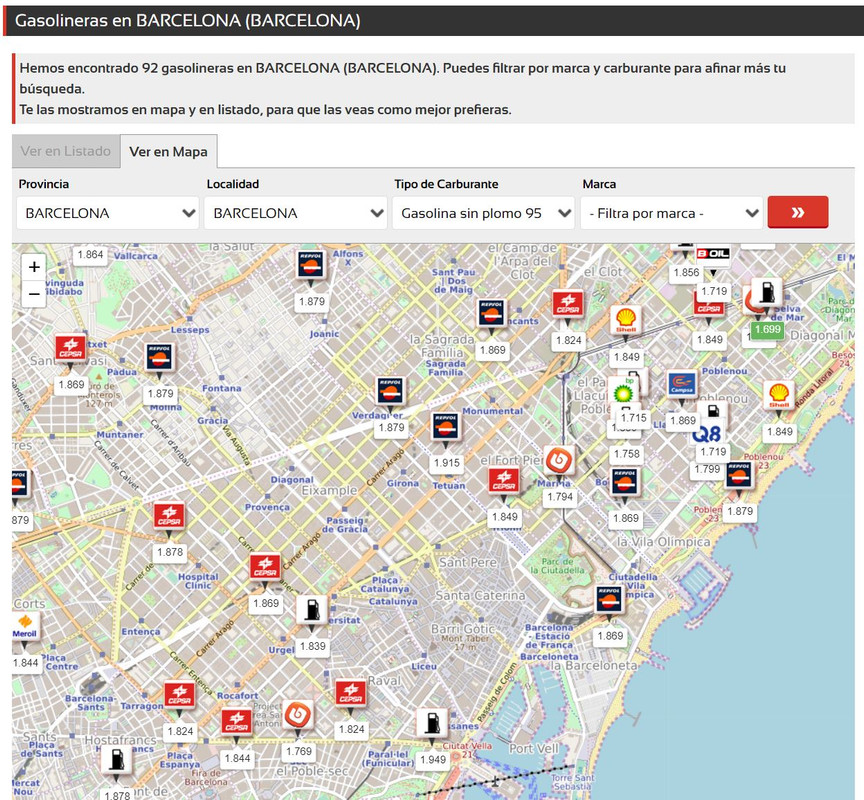The image size is (864, 800).
Task: Click the 1.856 price label near el Clot
Action: pyautogui.click(x=686, y=272)
